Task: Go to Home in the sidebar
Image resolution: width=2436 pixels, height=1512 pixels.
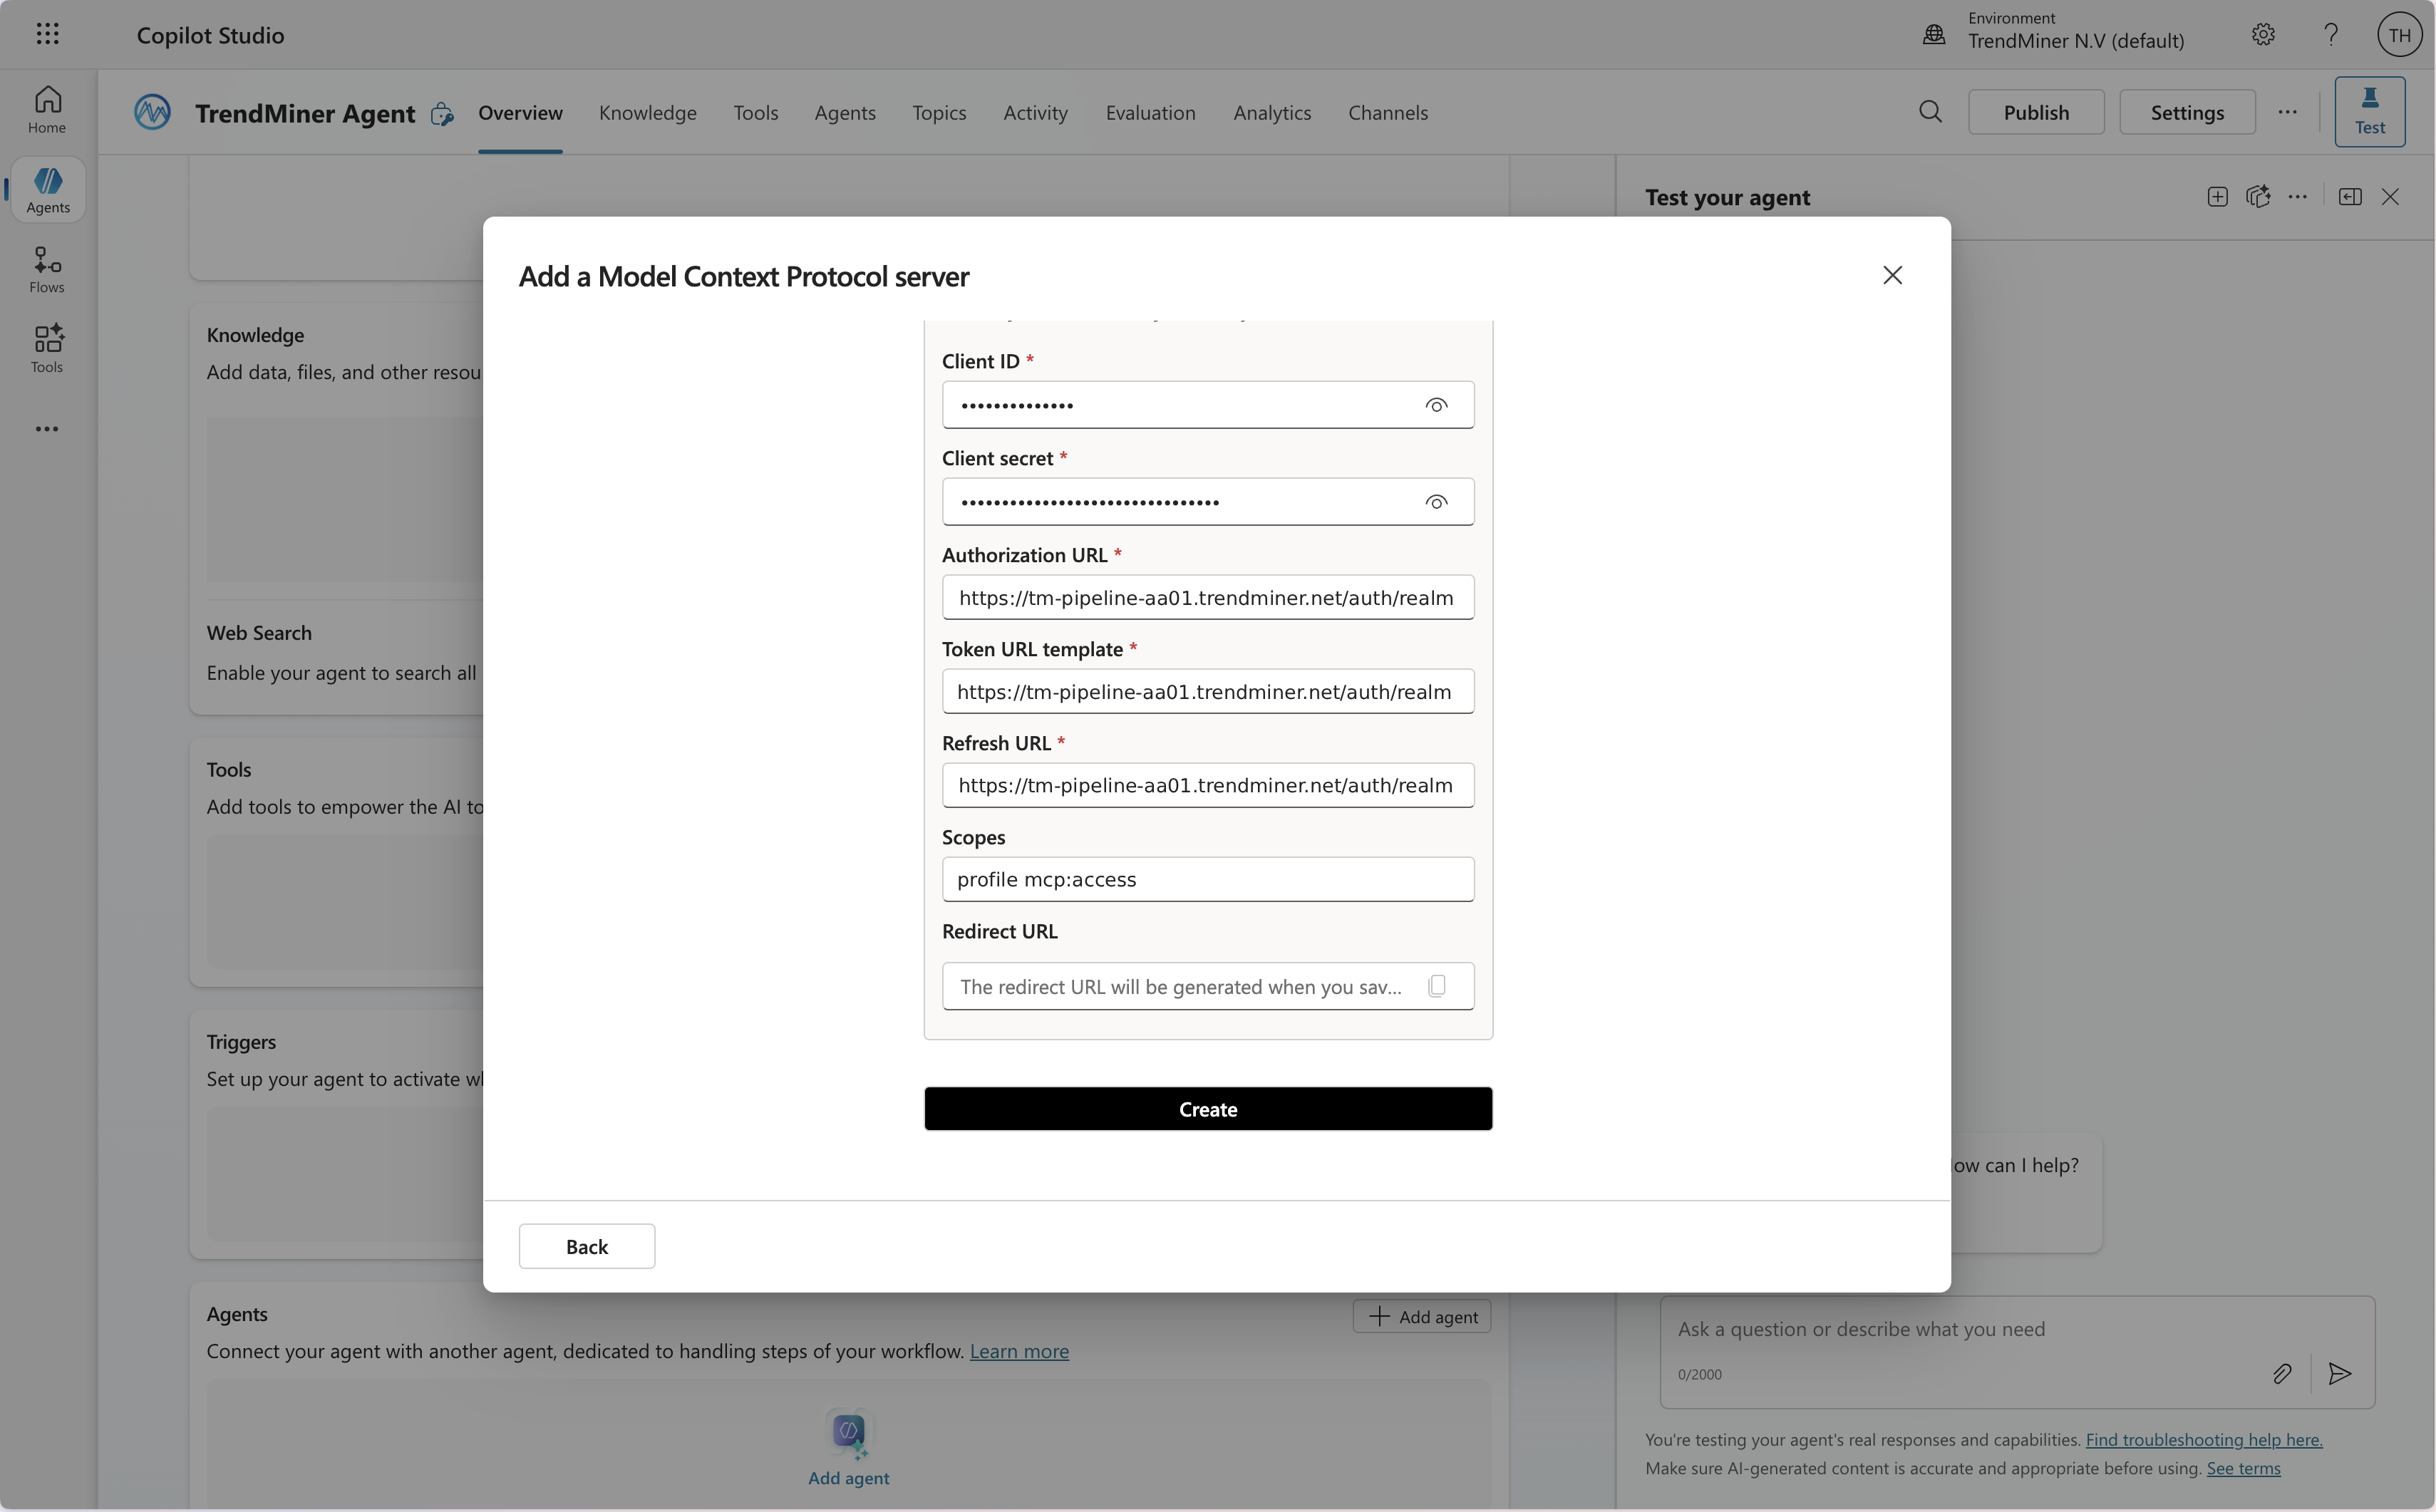Action: point(47,110)
